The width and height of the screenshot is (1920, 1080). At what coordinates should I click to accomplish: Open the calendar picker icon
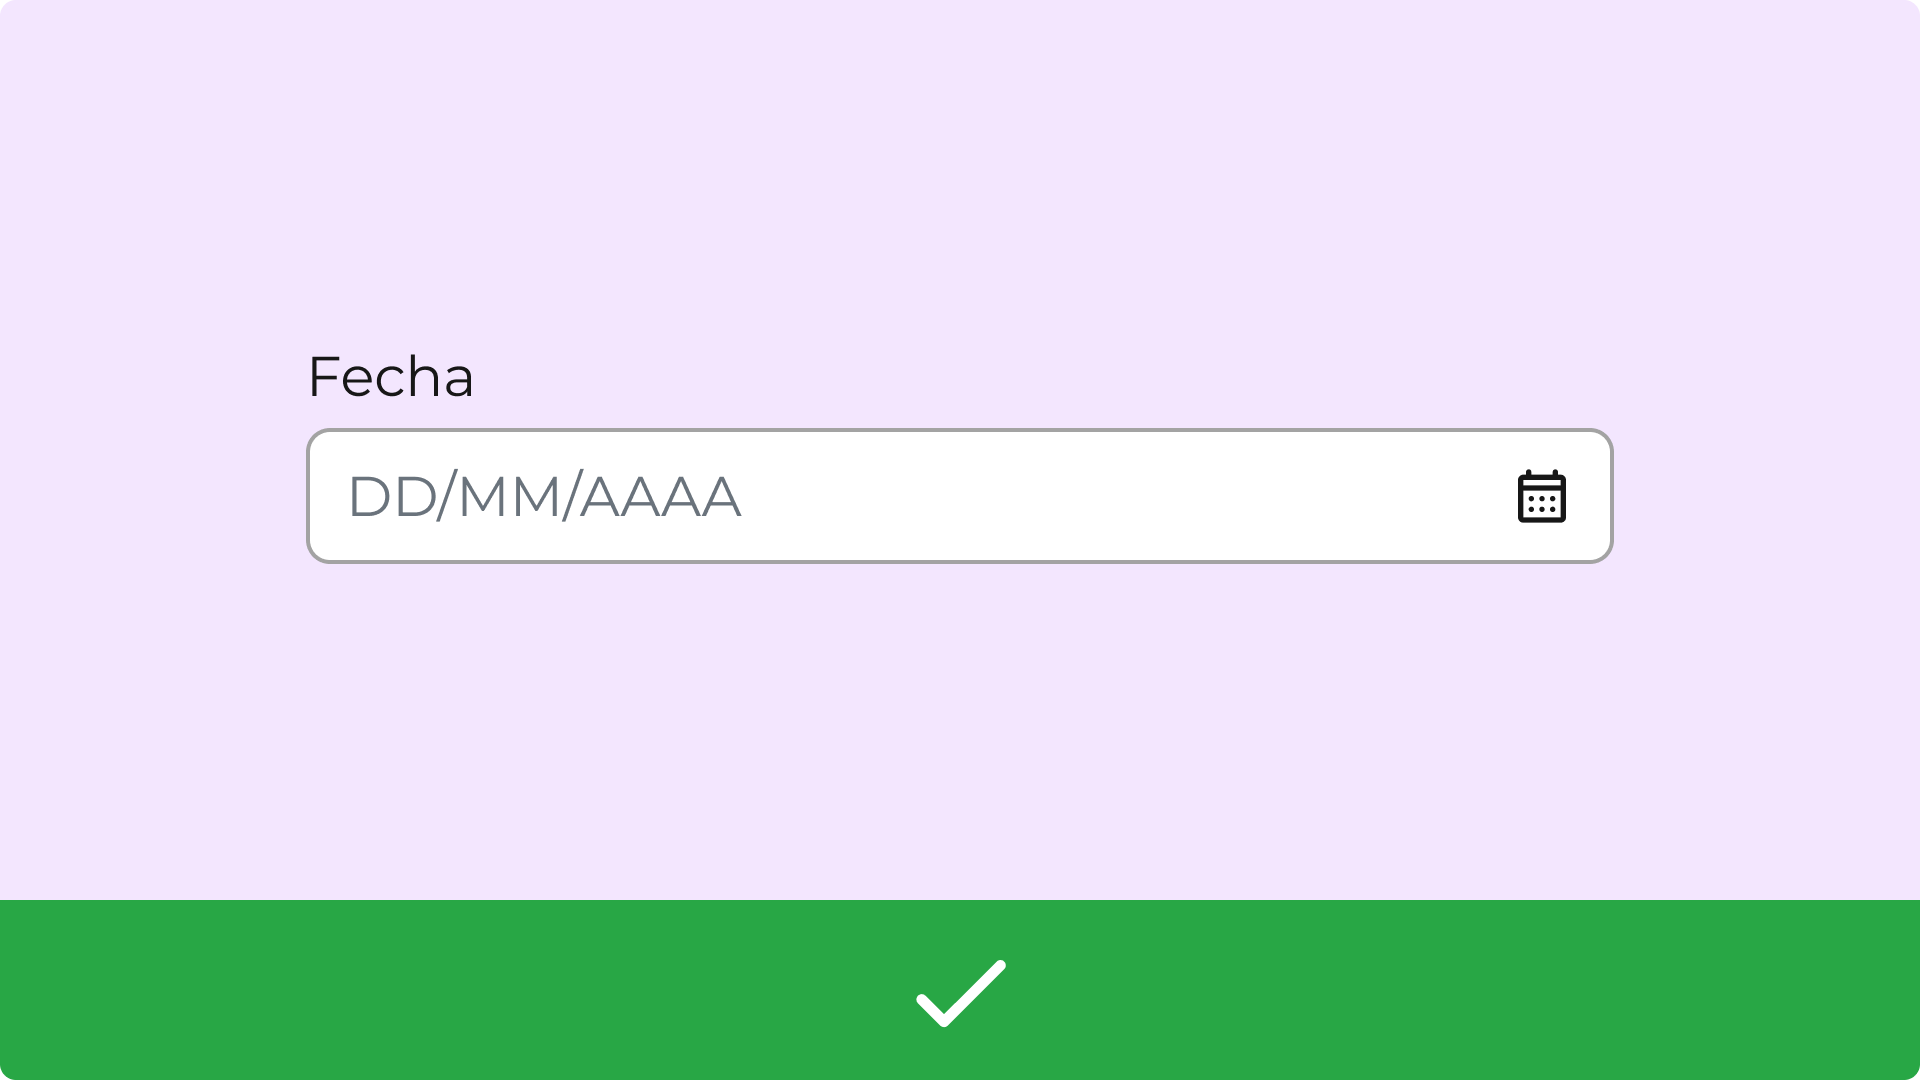(1541, 496)
